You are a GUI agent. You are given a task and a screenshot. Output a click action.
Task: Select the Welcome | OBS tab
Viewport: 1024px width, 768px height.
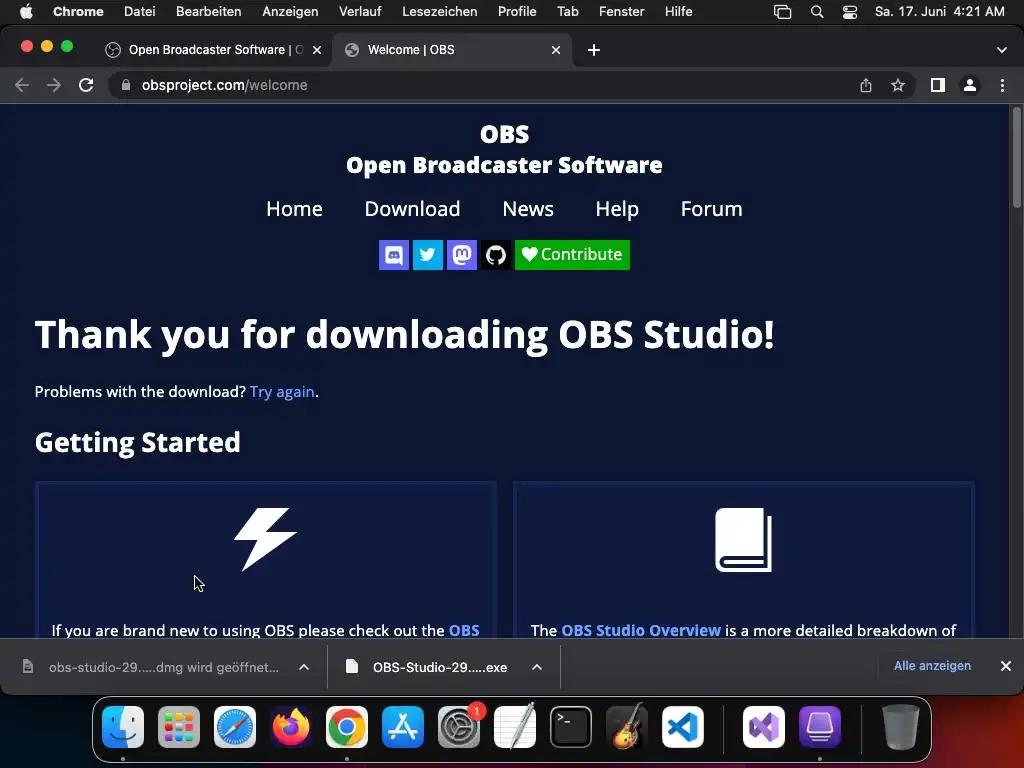click(453, 50)
